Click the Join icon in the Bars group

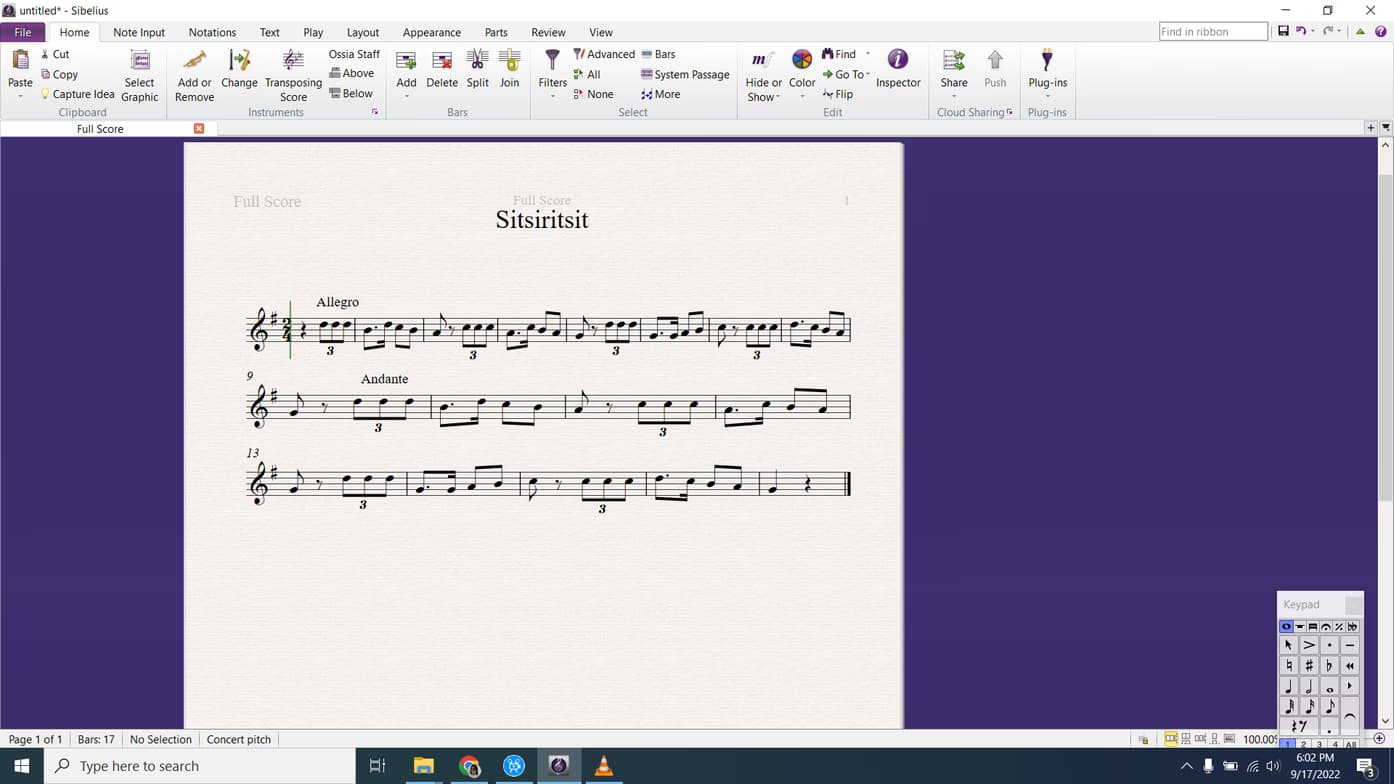[x=509, y=70]
